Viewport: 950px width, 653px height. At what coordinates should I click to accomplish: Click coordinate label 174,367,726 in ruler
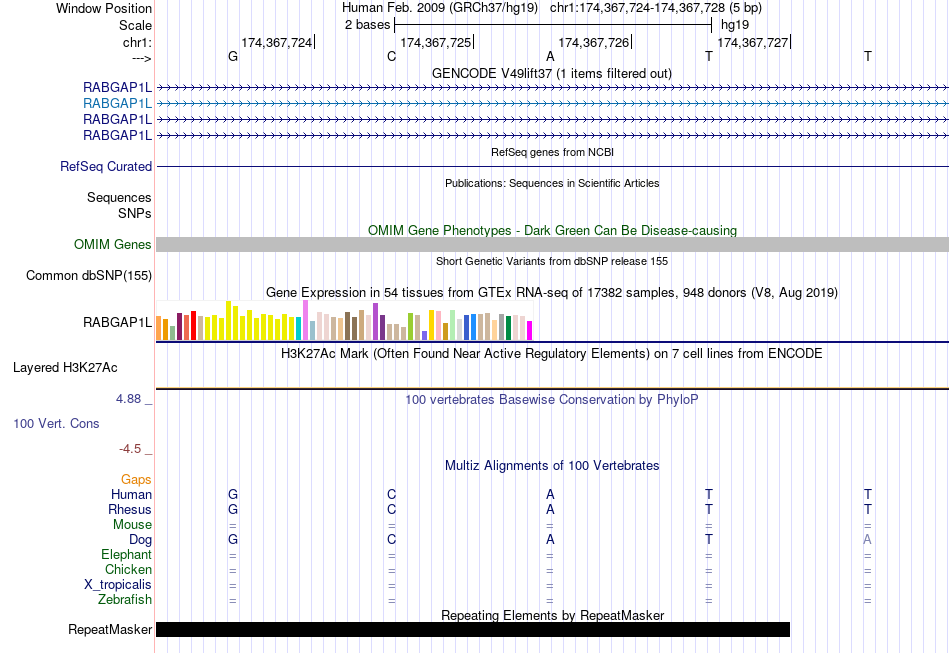[x=594, y=42]
